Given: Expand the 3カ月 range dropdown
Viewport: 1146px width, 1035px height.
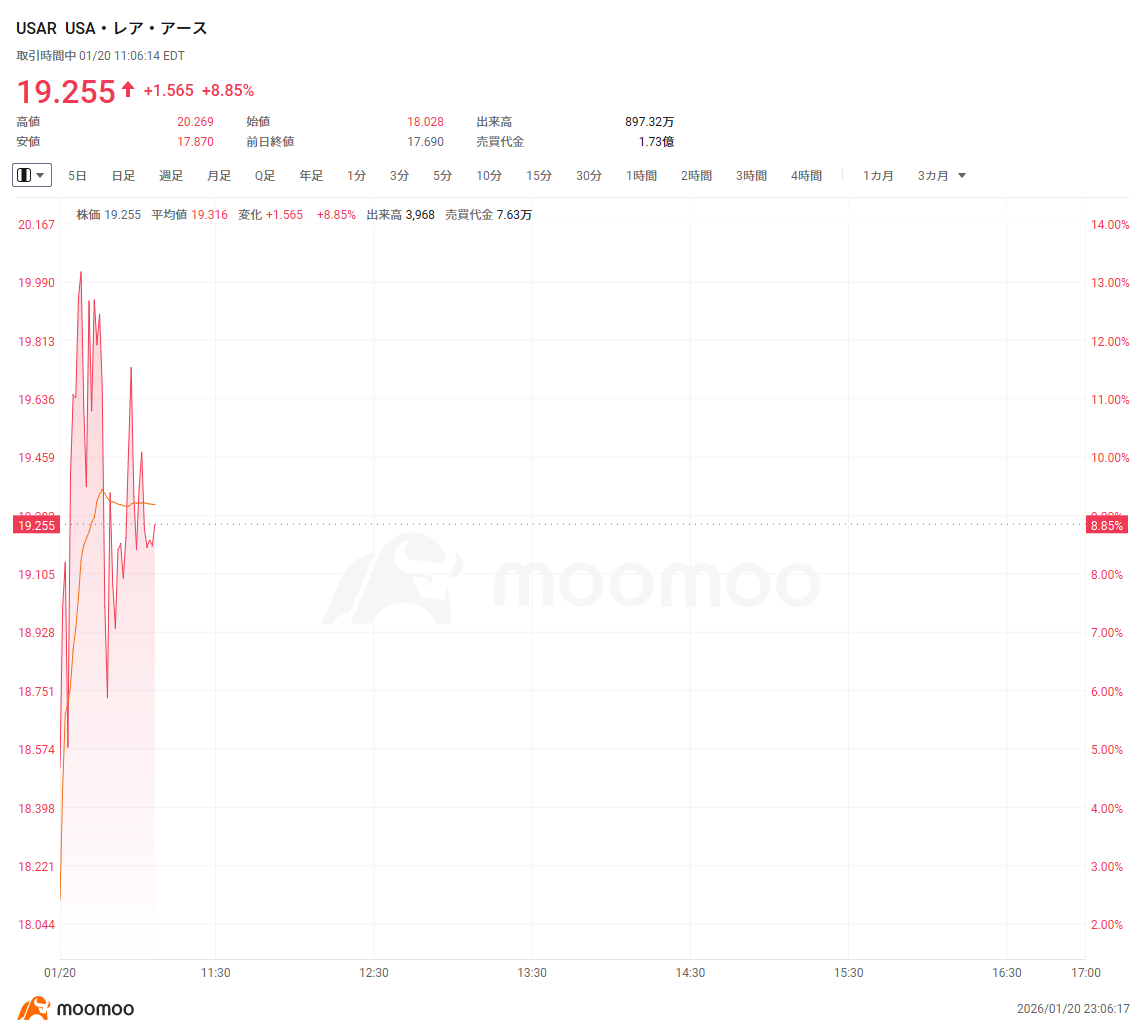Looking at the screenshot, I should 942,176.
